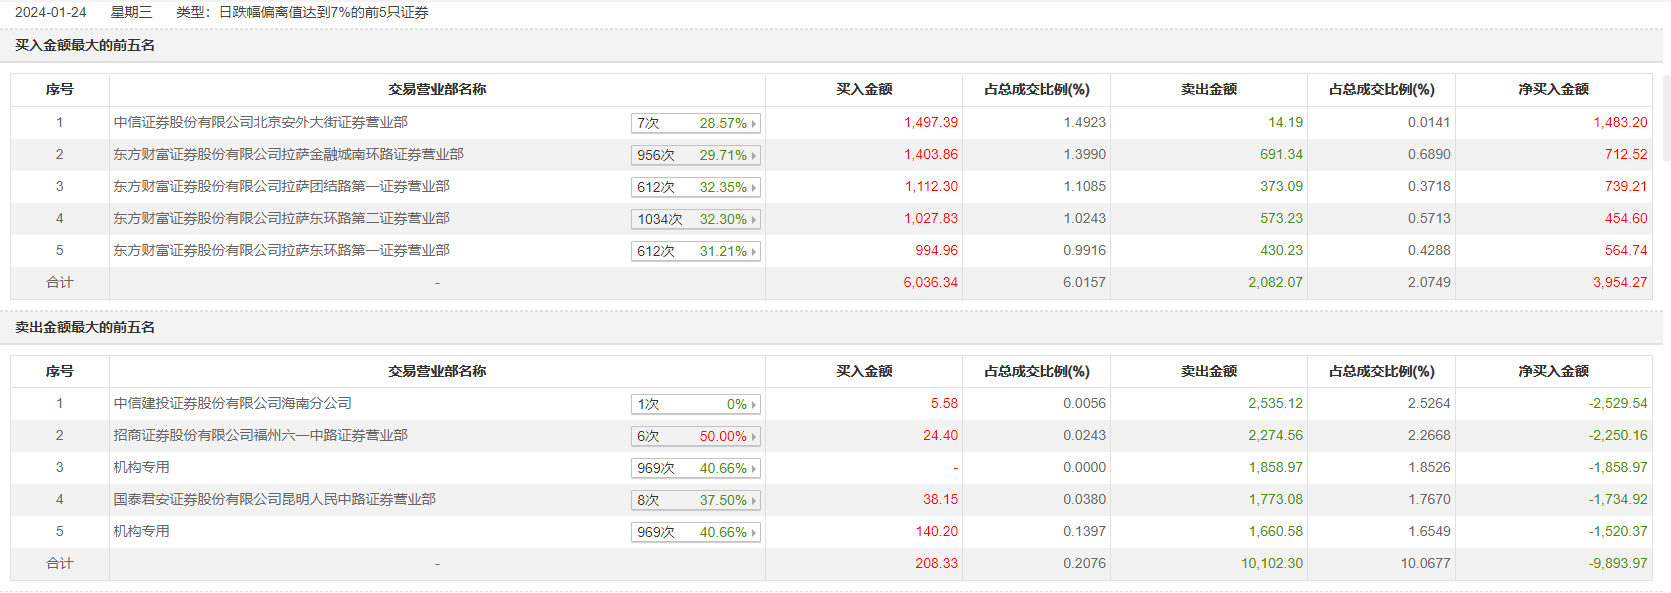Expand 969次 box in sell row 3
Screen dimensions: 1671x593
pyautogui.click(x=695, y=468)
